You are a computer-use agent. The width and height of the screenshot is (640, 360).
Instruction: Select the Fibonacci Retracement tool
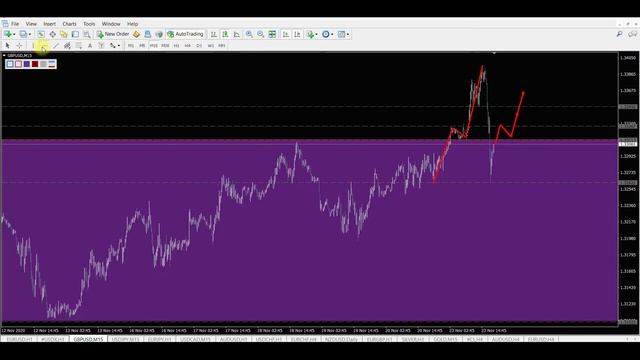click(79, 46)
